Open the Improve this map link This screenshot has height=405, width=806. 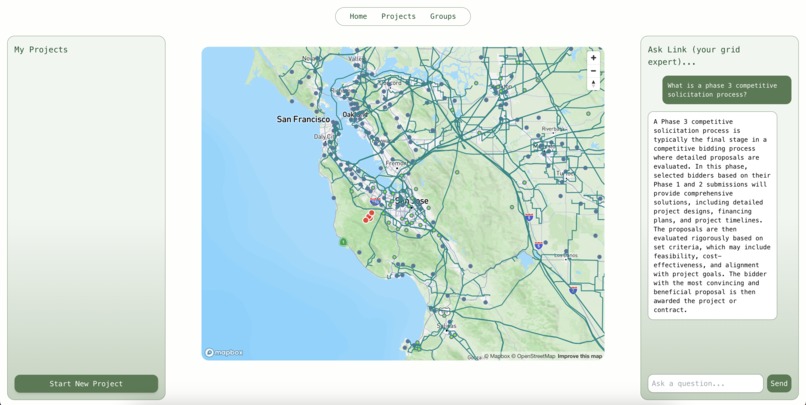point(580,356)
